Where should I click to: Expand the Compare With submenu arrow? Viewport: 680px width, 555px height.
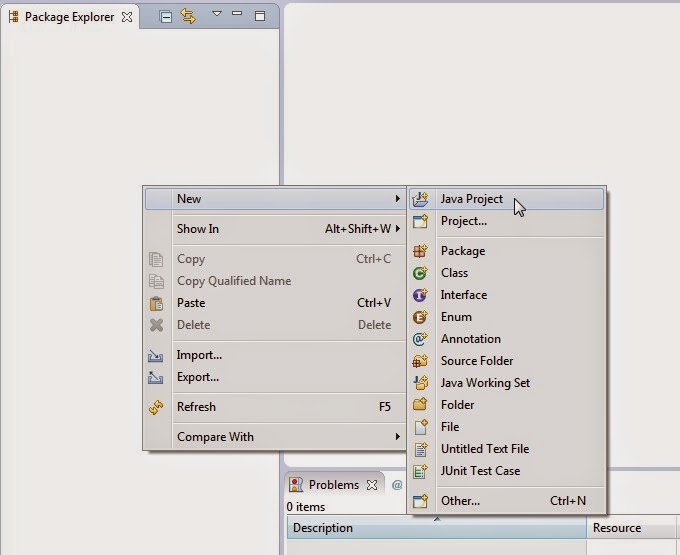point(397,437)
